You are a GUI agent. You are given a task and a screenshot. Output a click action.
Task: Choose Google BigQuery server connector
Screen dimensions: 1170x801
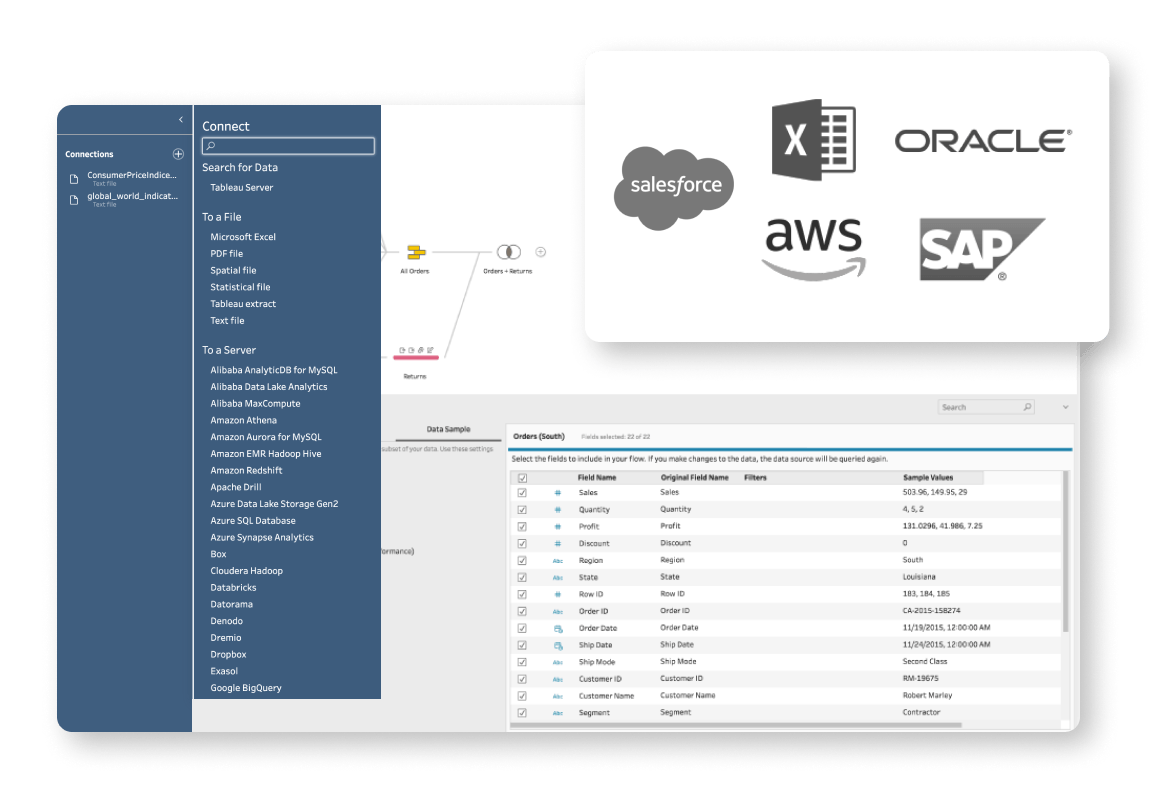click(246, 688)
